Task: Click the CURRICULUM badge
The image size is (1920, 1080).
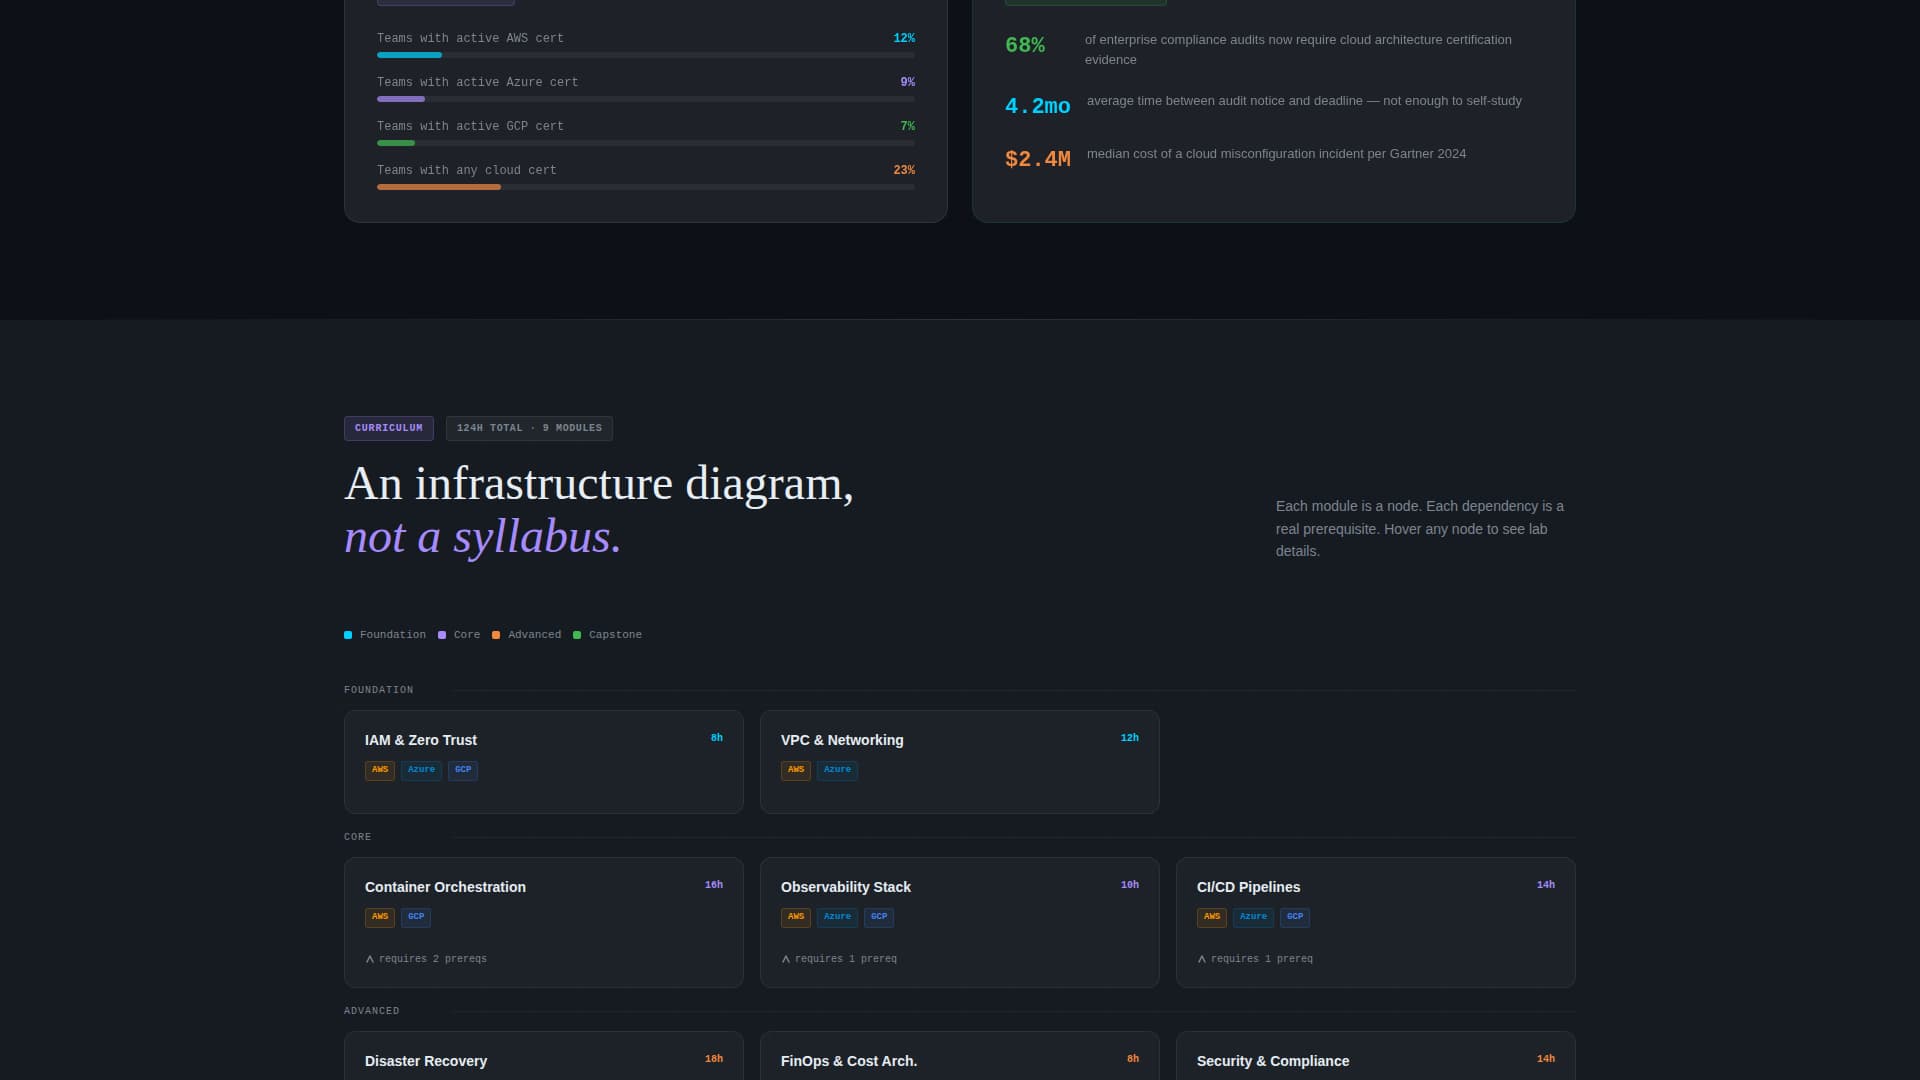Action: click(389, 428)
